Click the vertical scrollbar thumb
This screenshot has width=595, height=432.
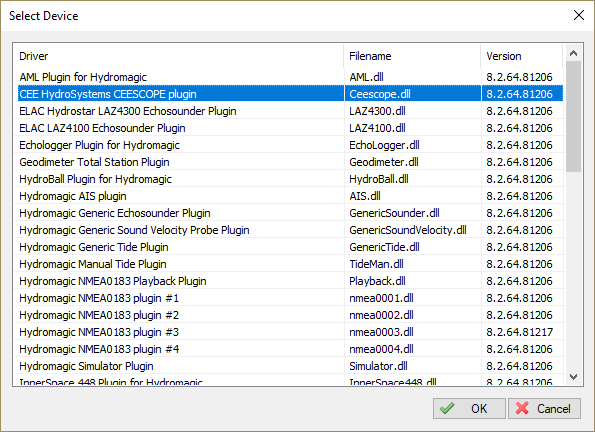[573, 117]
